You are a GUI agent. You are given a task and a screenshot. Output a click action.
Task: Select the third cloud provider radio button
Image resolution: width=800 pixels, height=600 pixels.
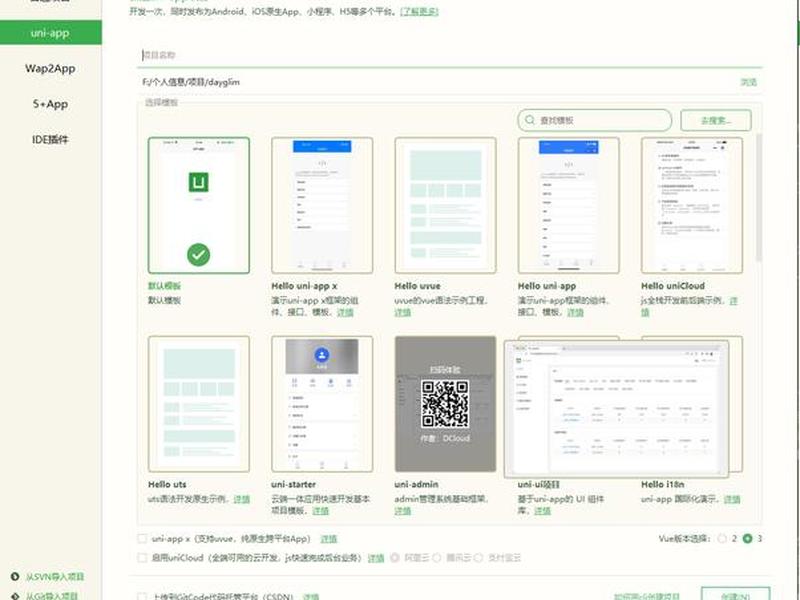click(478, 558)
